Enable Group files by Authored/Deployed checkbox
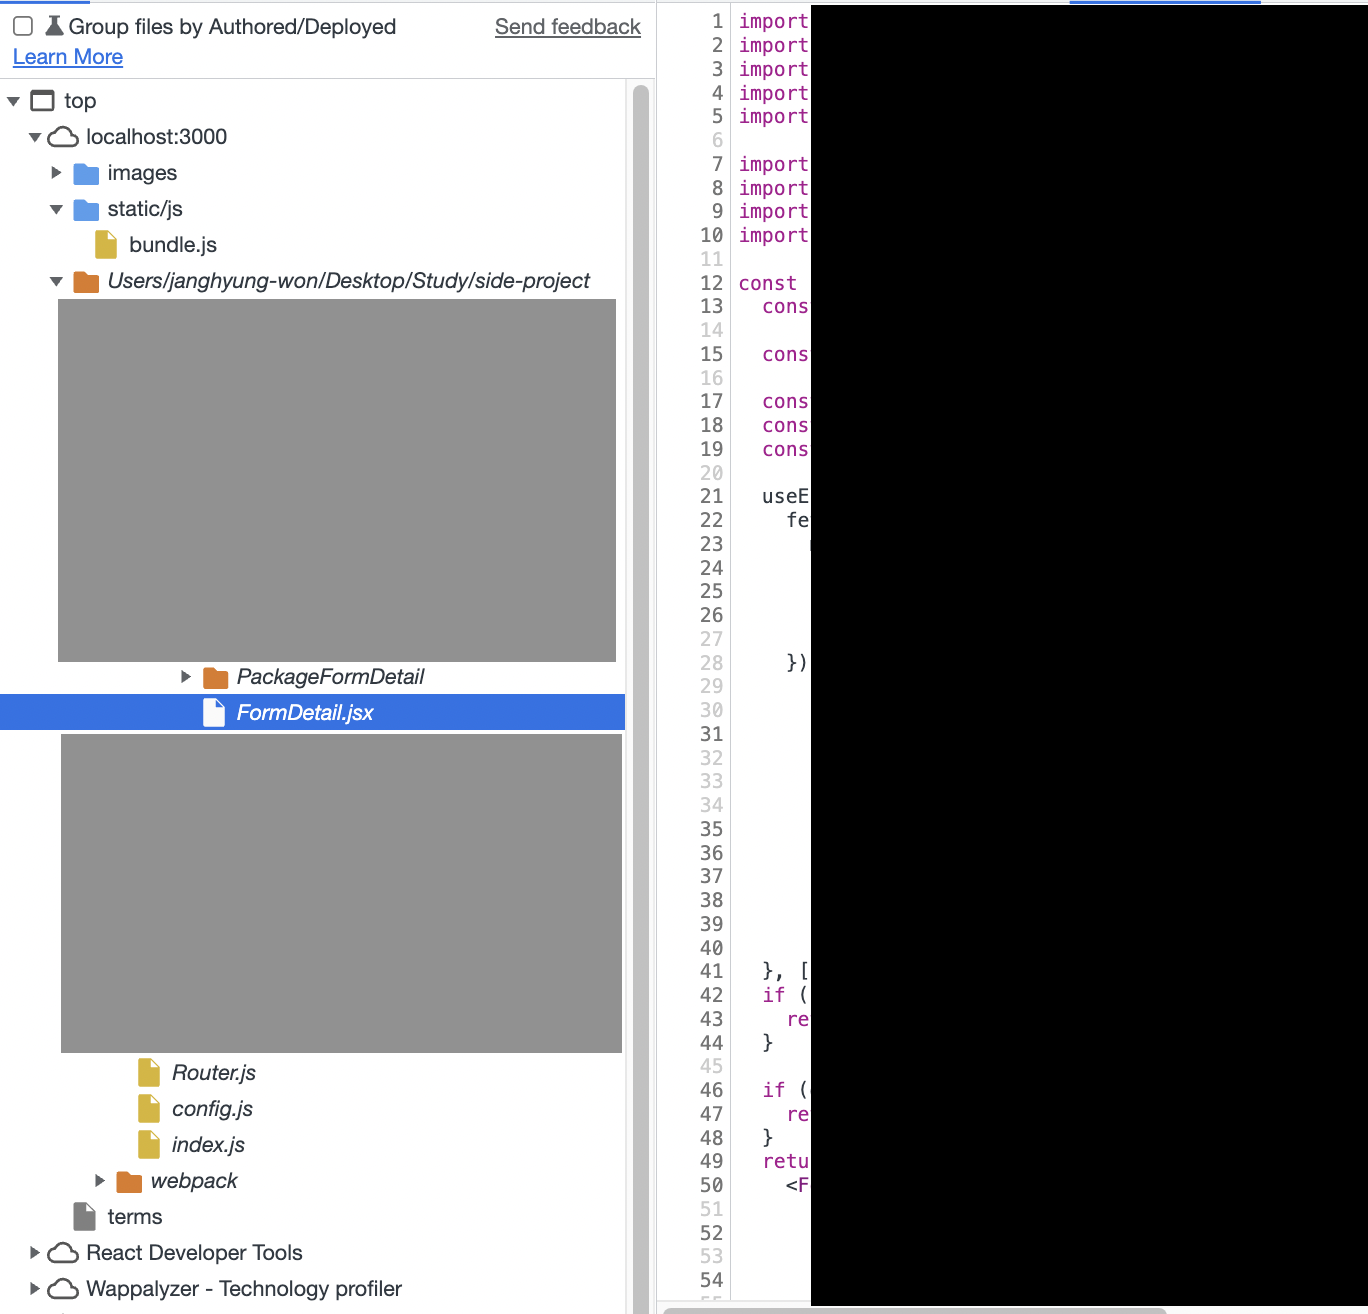This screenshot has height=1314, width=1368. [x=23, y=27]
